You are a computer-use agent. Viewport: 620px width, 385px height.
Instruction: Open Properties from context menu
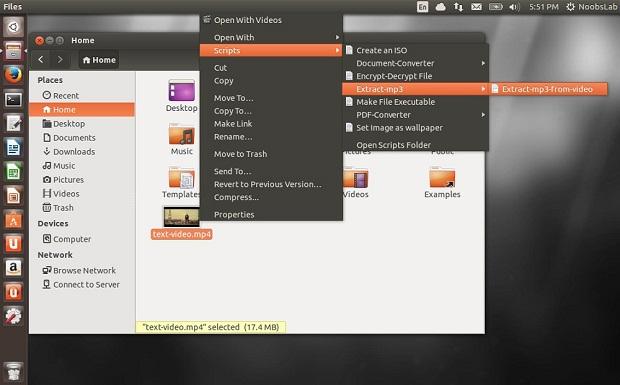[x=271, y=215]
